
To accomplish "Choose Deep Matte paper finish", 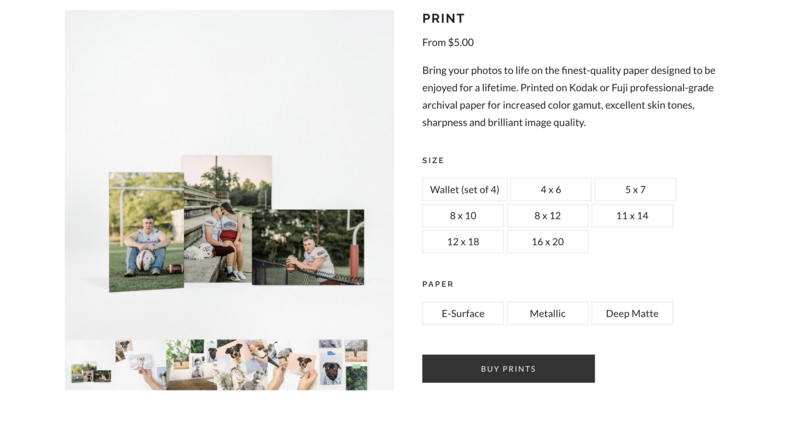I will [x=632, y=313].
